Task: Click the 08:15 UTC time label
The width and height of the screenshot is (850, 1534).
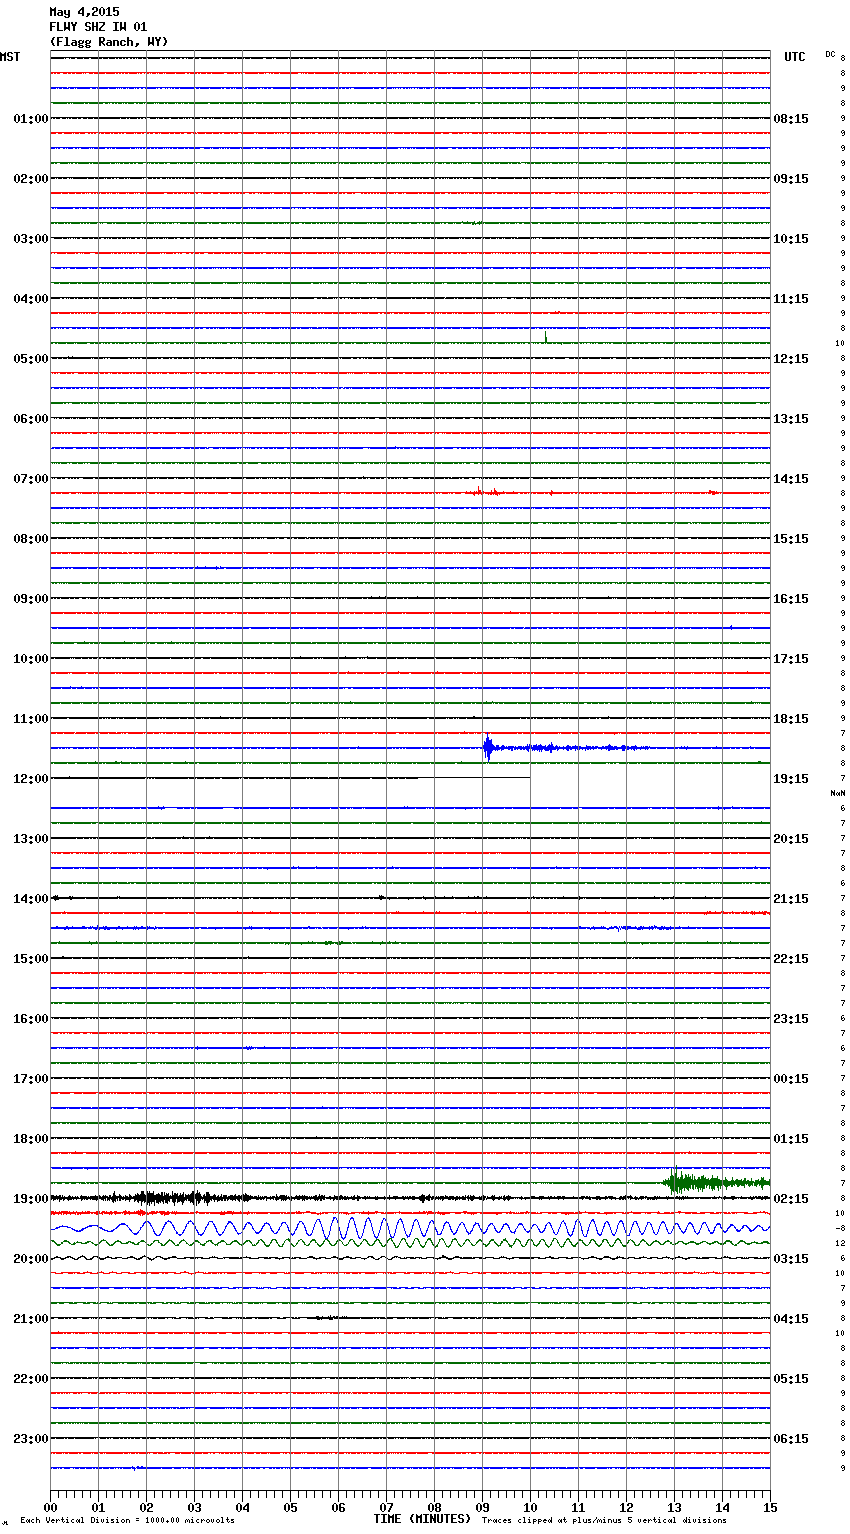Action: (x=791, y=119)
